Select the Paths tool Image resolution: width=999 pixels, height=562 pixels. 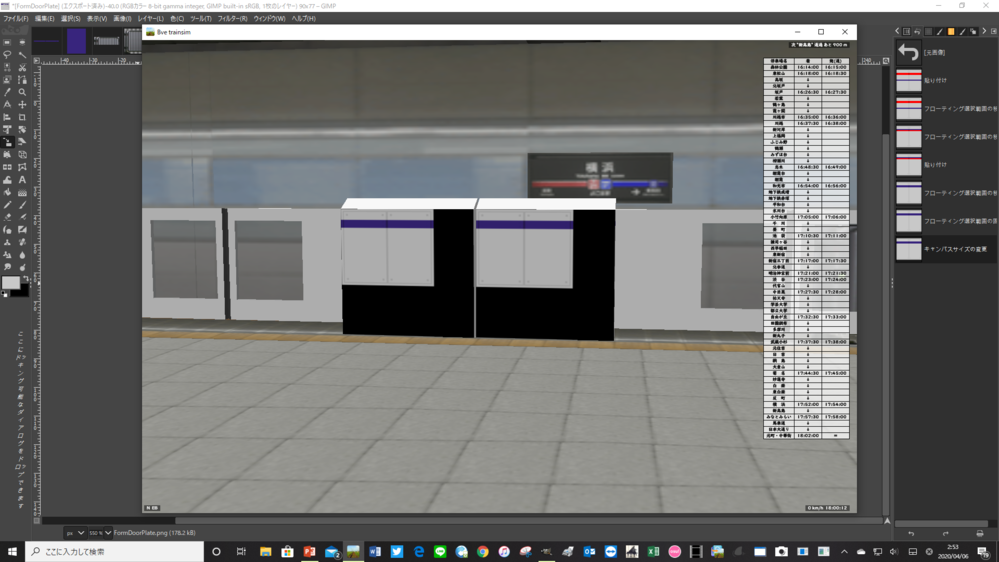[x=22, y=80]
